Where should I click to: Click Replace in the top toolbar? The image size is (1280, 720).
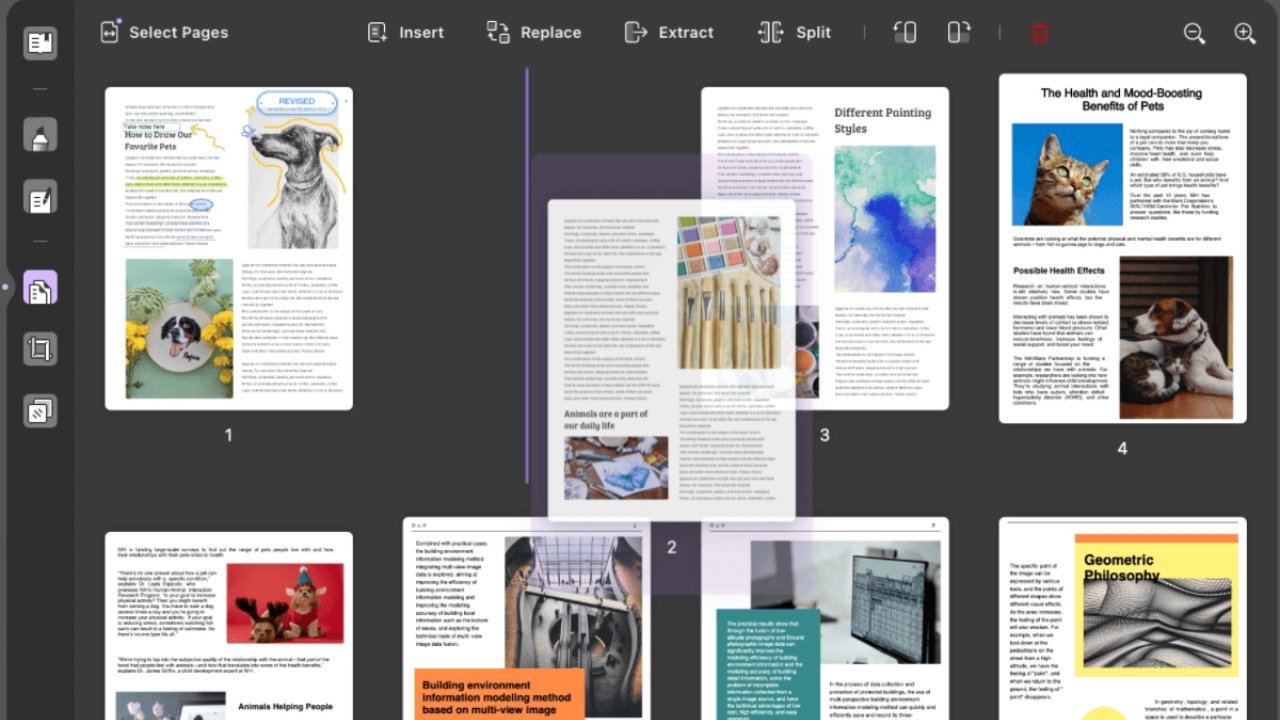(533, 32)
